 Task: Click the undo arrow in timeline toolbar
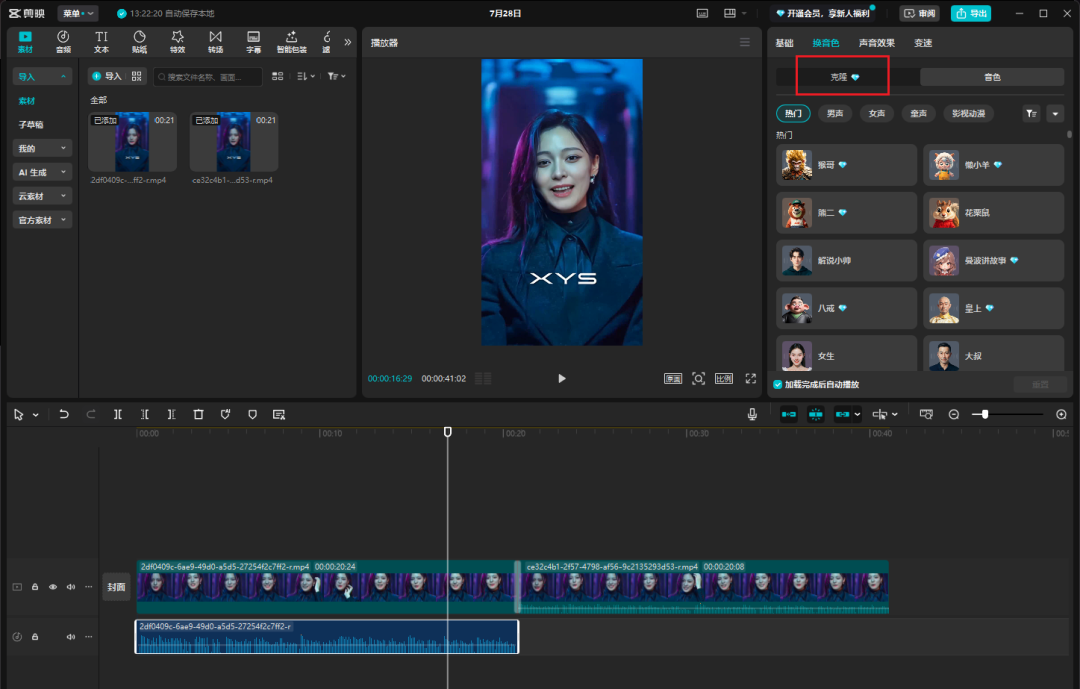(64, 414)
